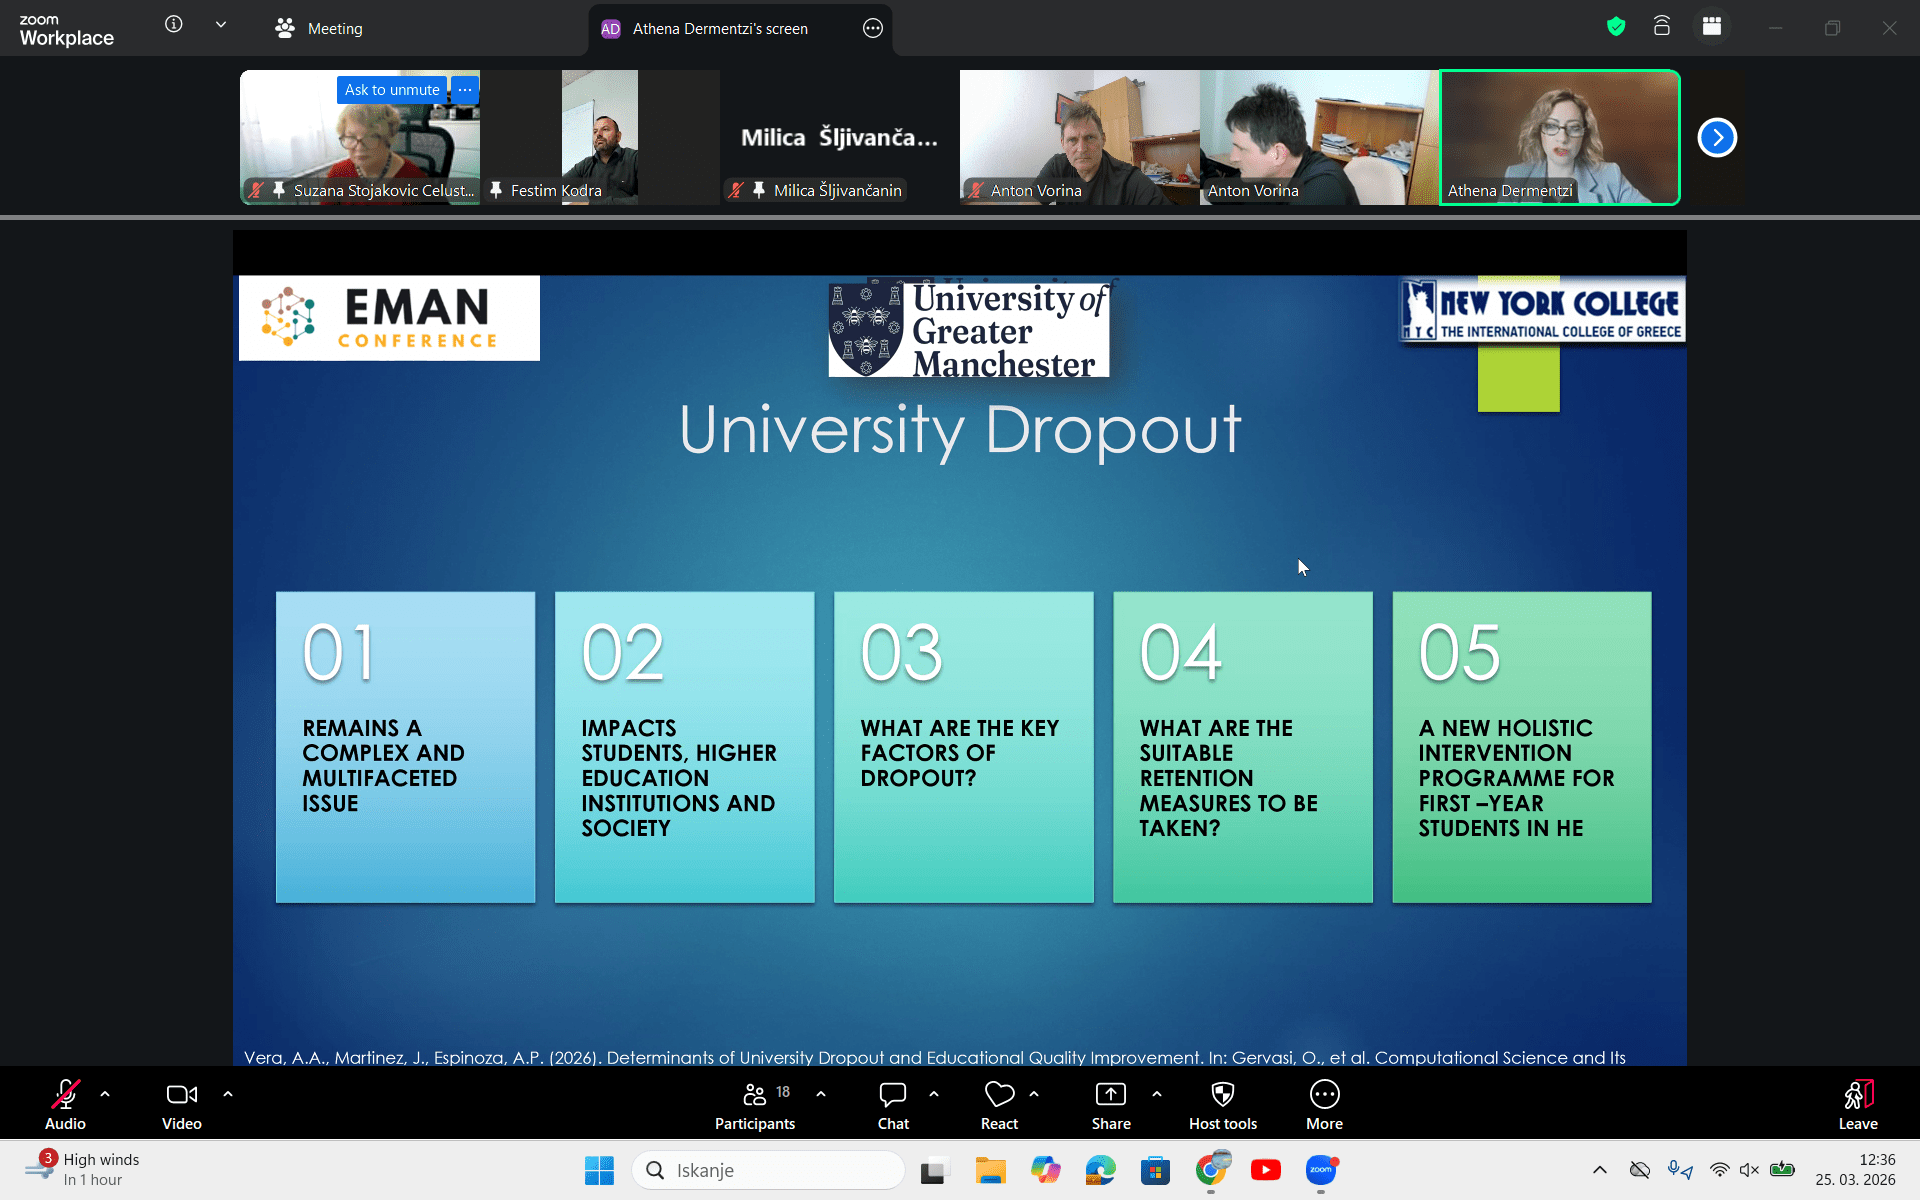Open the Share screen icon
This screenshot has height=1200, width=1920.
(1110, 1095)
